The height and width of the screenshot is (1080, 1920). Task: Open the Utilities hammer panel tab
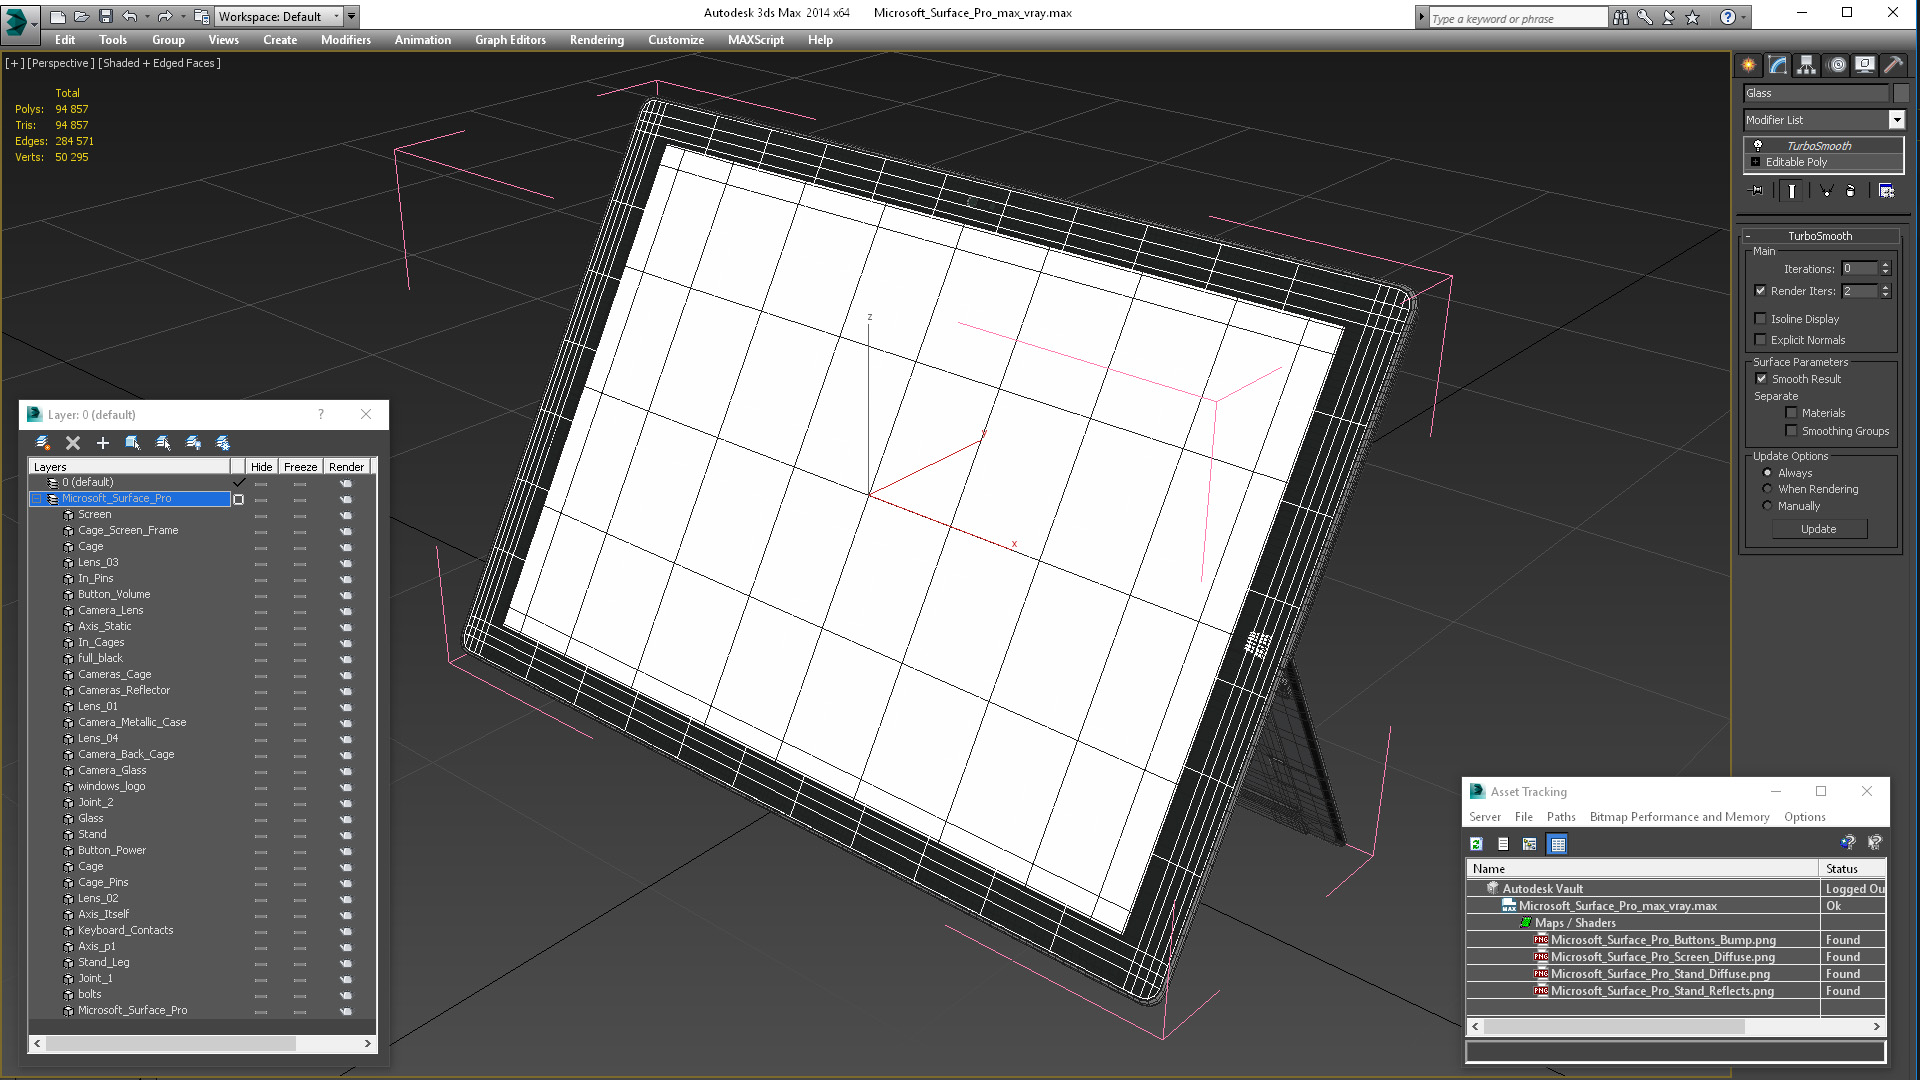click(x=1893, y=65)
